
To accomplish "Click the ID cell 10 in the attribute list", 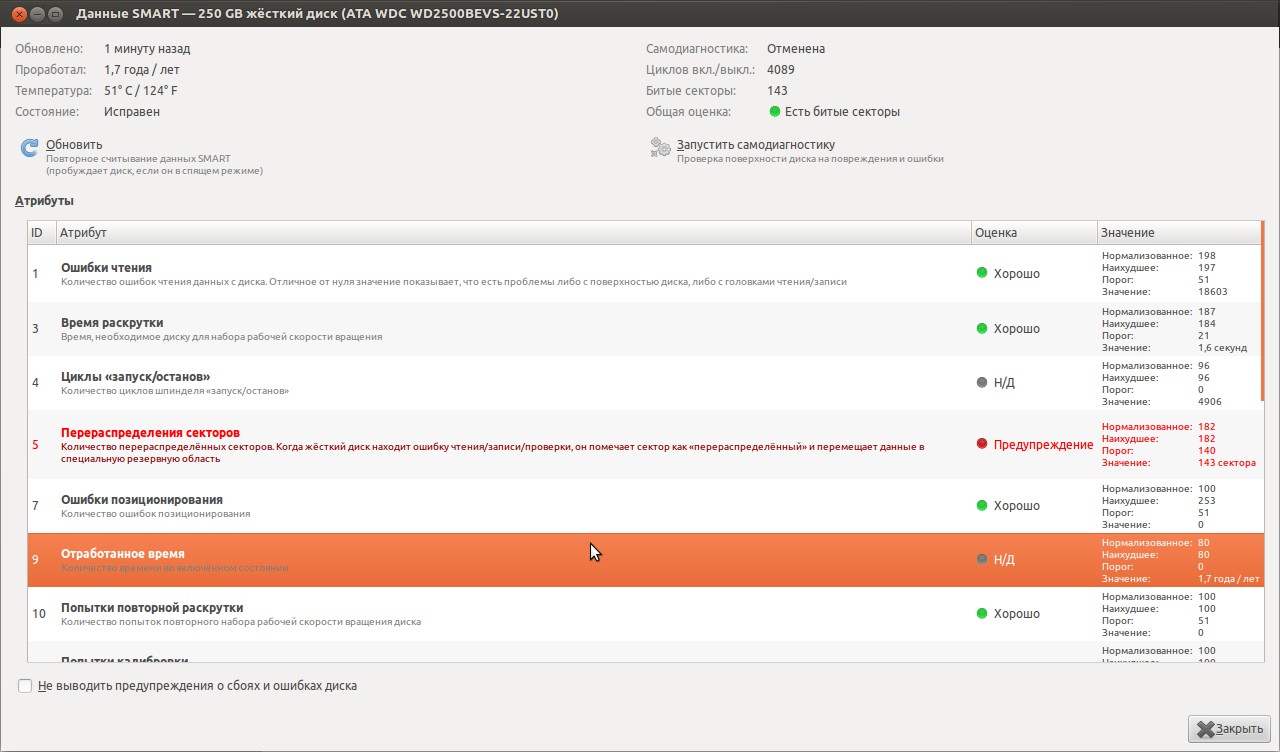I will pos(39,613).
